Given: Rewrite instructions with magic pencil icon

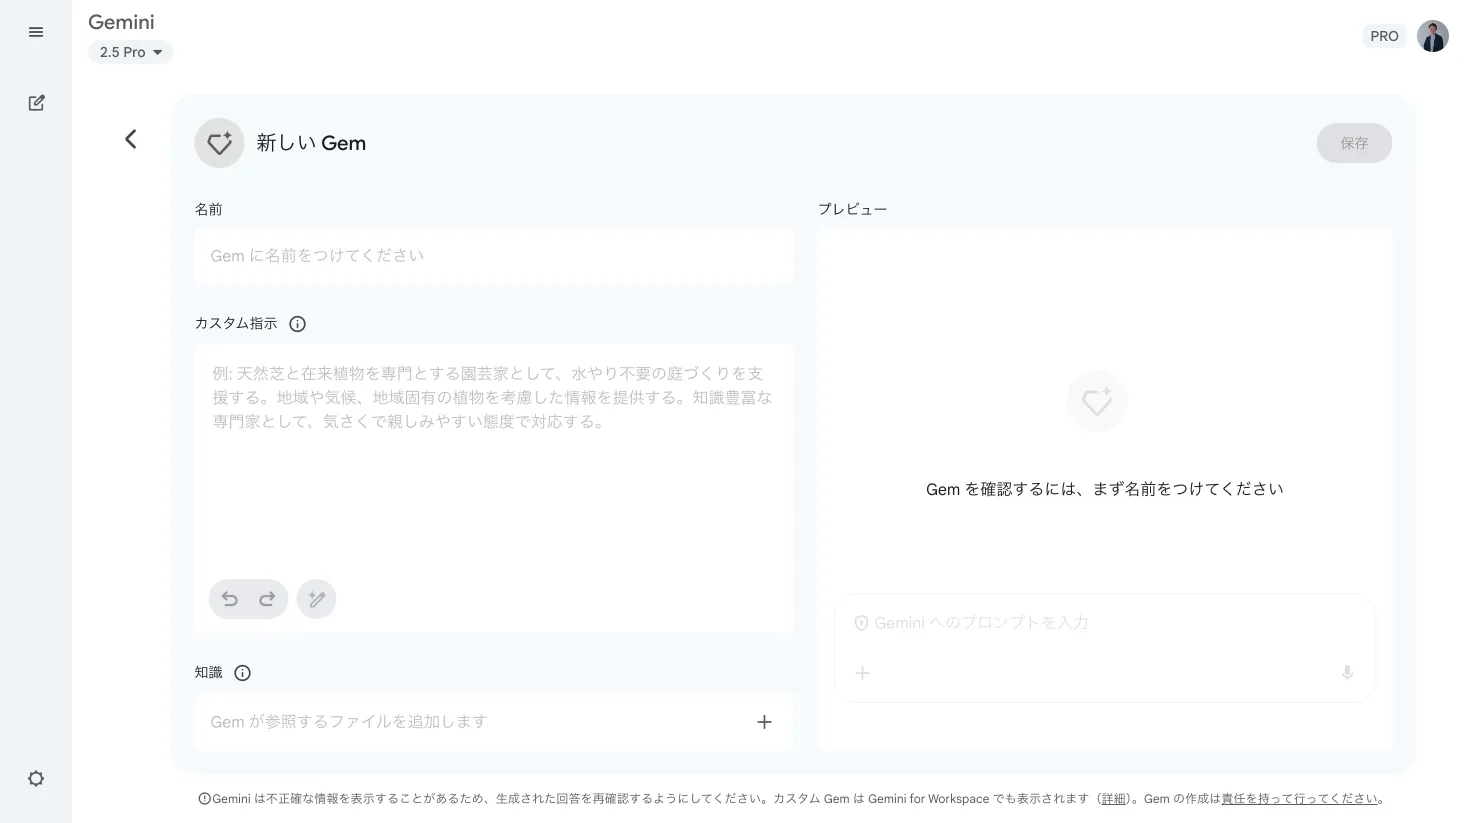Looking at the screenshot, I should coord(317,599).
